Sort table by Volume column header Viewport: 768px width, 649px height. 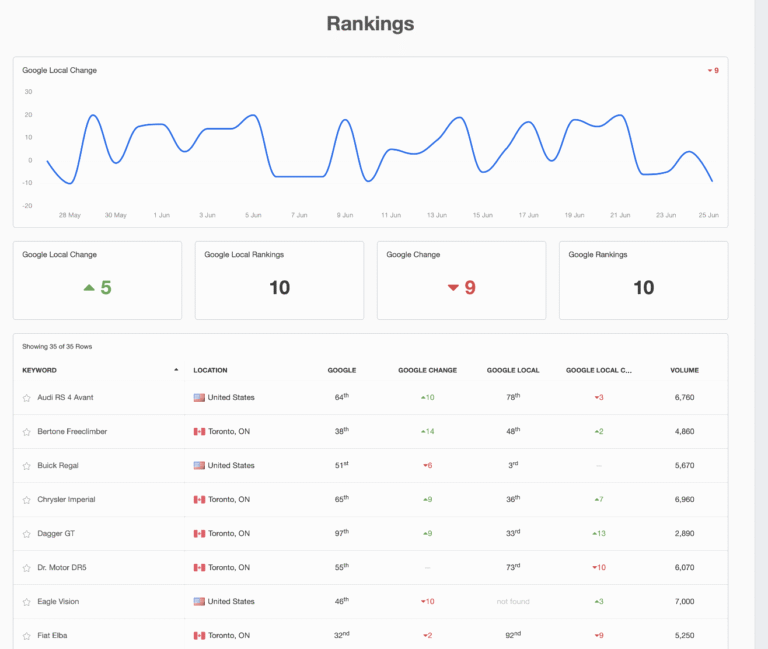pos(684,370)
